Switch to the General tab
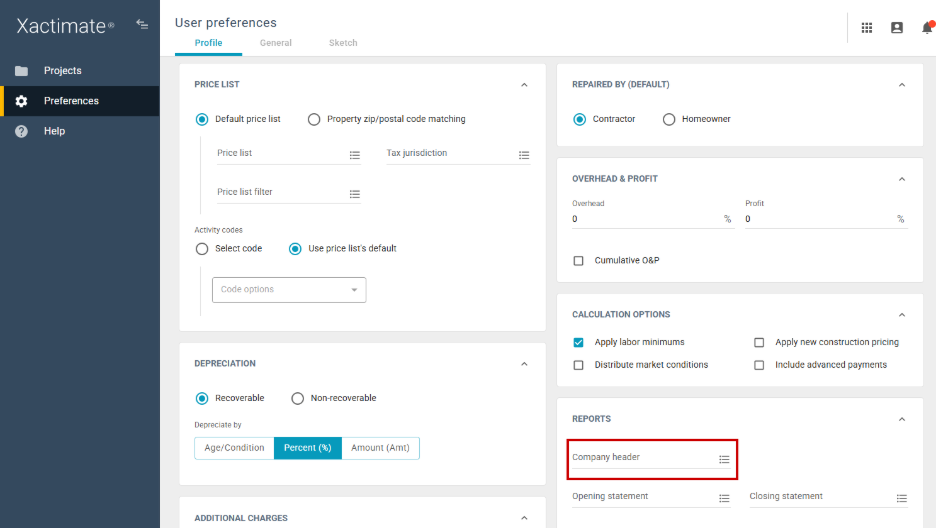Screen dimensions: 936x528 point(276,43)
